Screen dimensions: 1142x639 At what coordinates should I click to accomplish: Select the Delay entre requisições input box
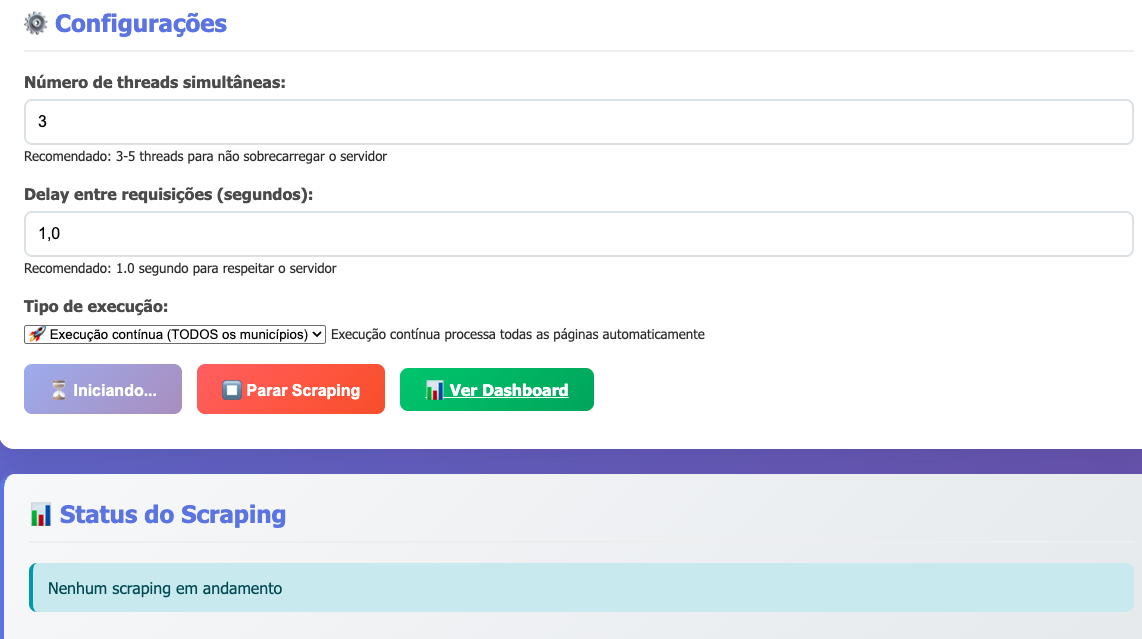(x=578, y=234)
